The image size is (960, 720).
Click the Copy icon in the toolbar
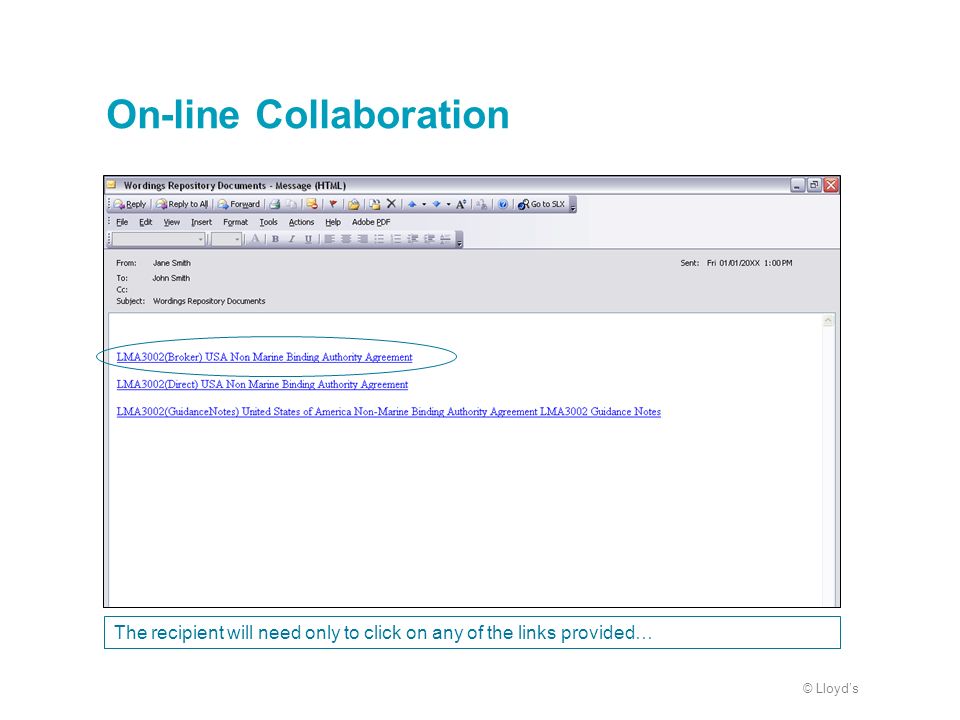click(x=291, y=204)
